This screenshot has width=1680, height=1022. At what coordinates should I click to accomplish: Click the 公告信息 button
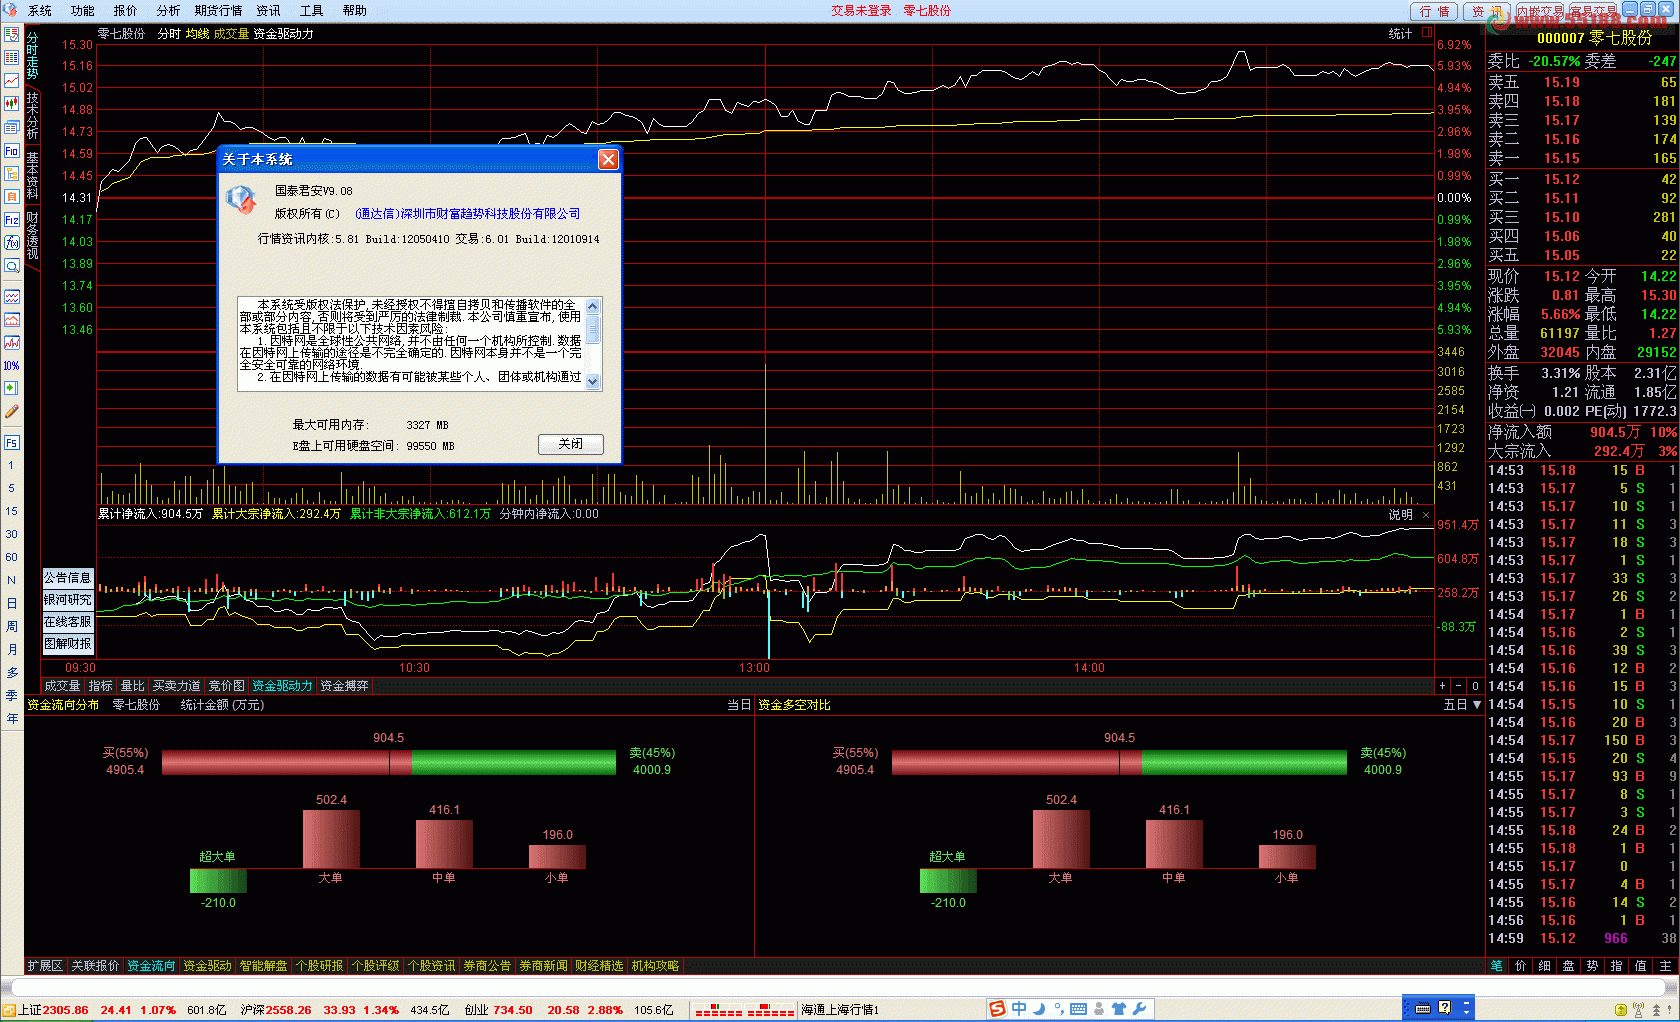click(x=68, y=578)
